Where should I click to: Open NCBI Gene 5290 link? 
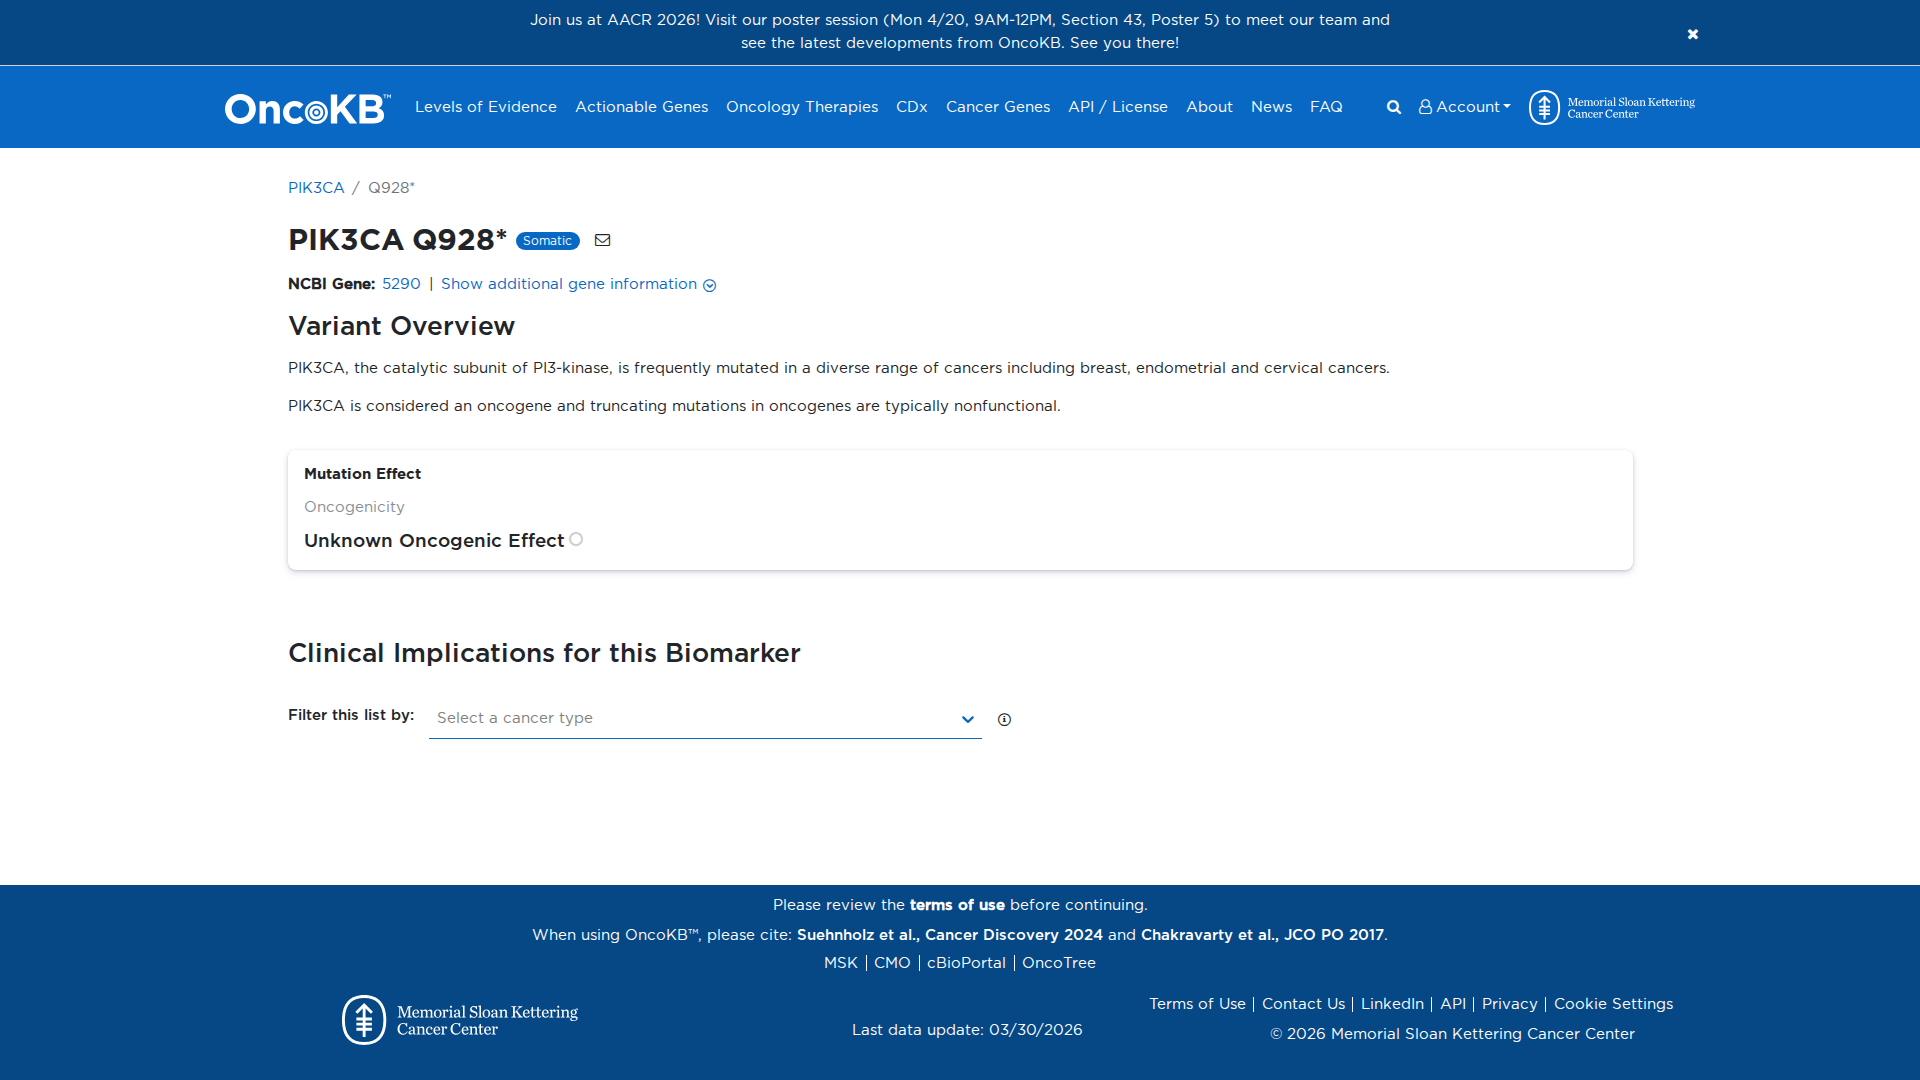click(400, 284)
